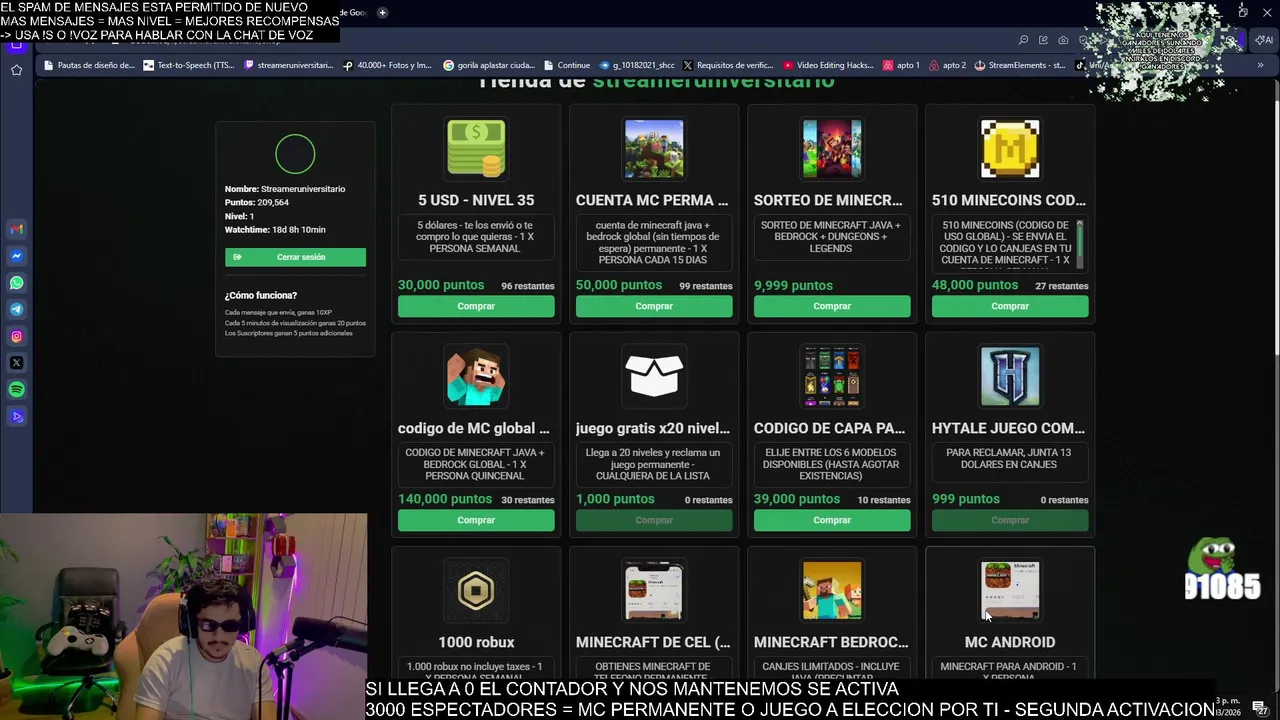Open the Continue bookmark
This screenshot has height=720, width=1280.
point(567,65)
